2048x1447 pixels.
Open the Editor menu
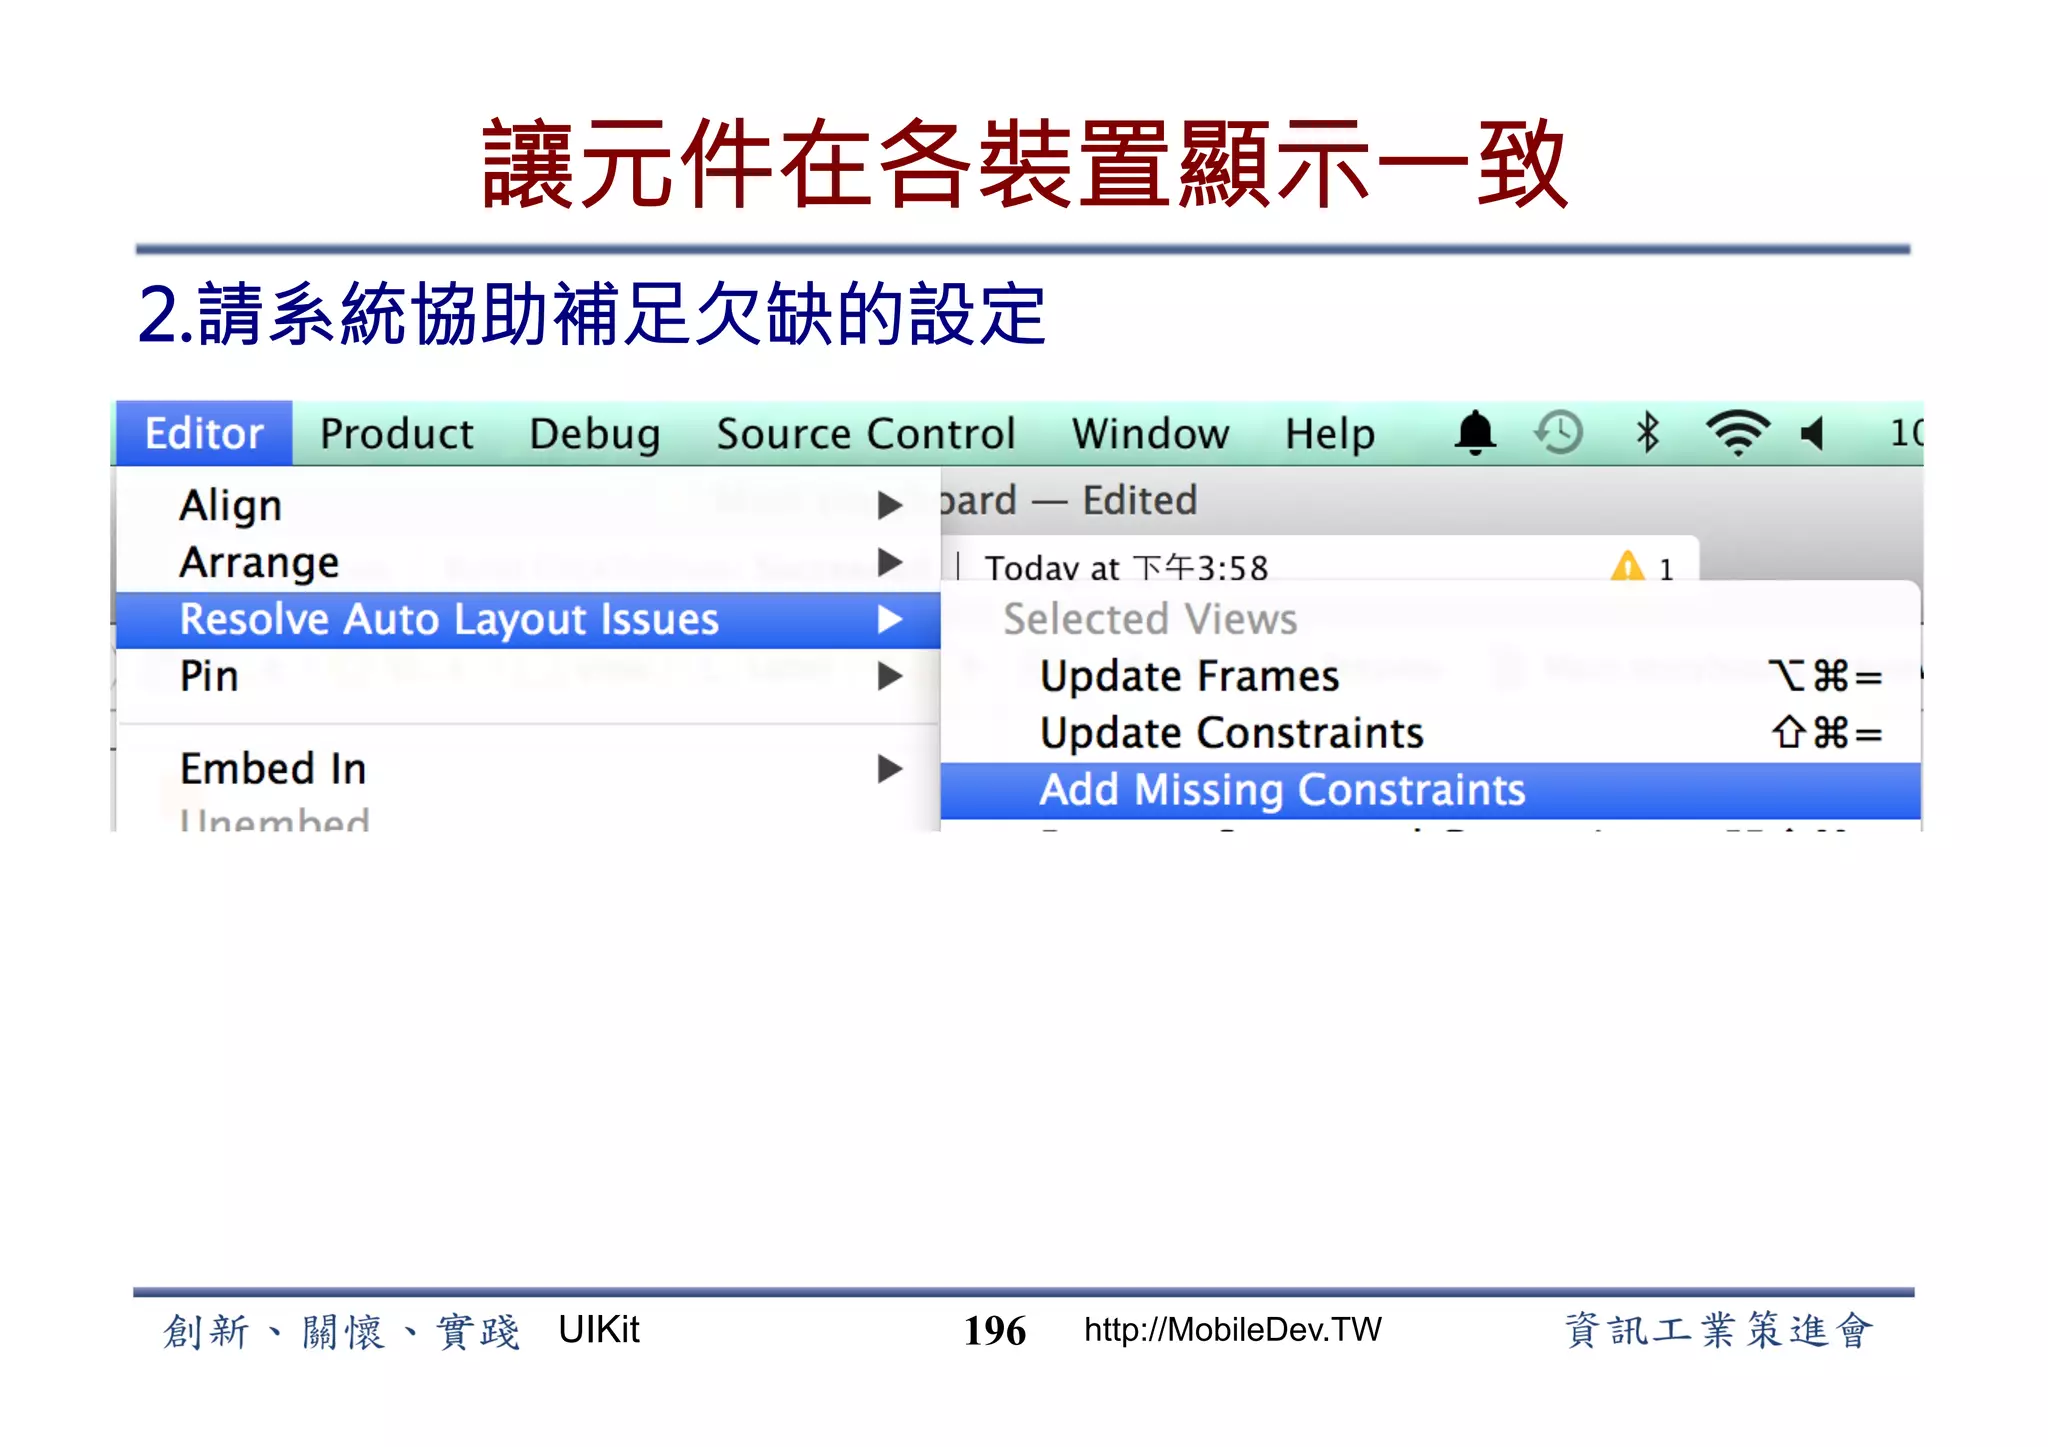coord(204,433)
